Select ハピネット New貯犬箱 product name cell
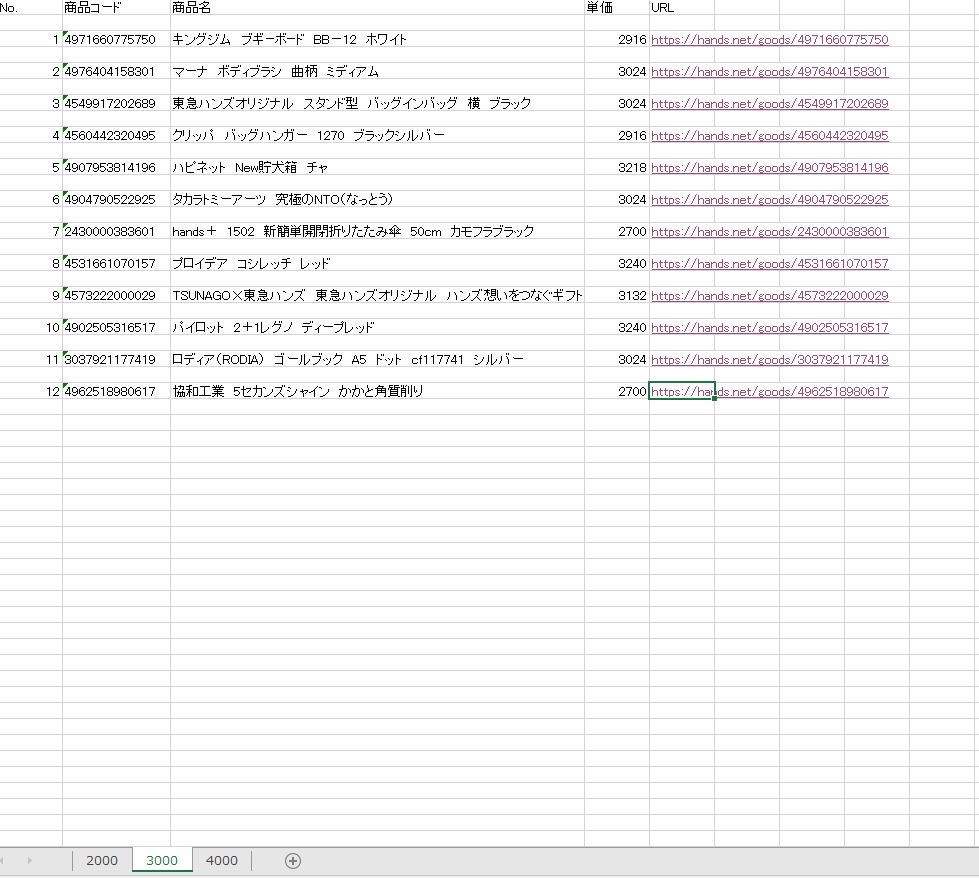The height and width of the screenshot is (878, 979). click(x=377, y=167)
